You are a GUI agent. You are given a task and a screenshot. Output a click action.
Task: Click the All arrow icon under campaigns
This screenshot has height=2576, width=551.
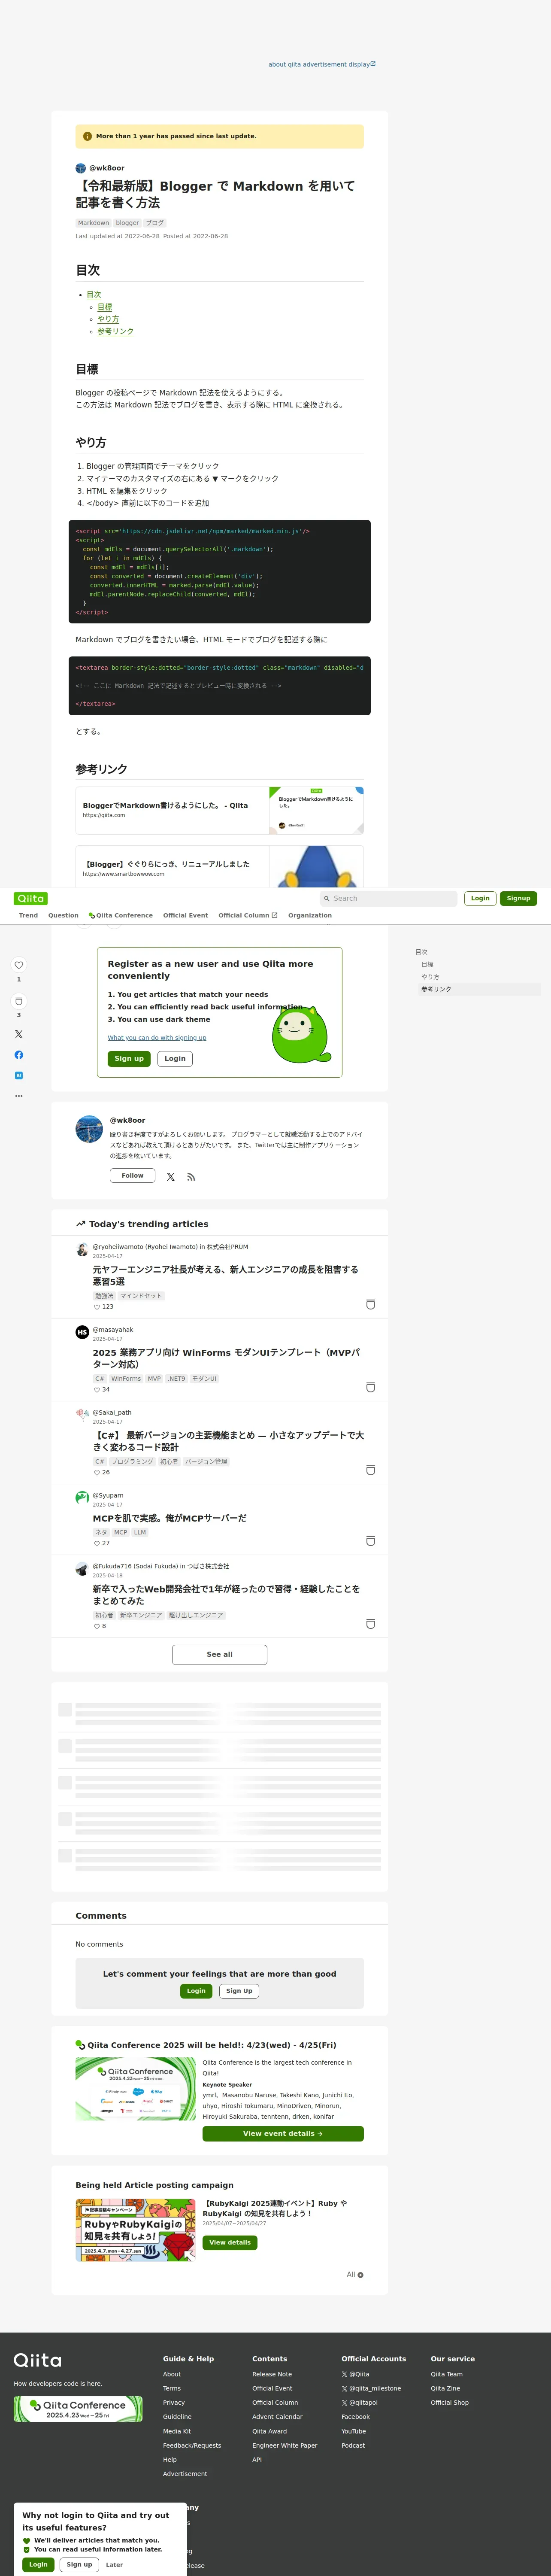coord(360,2275)
